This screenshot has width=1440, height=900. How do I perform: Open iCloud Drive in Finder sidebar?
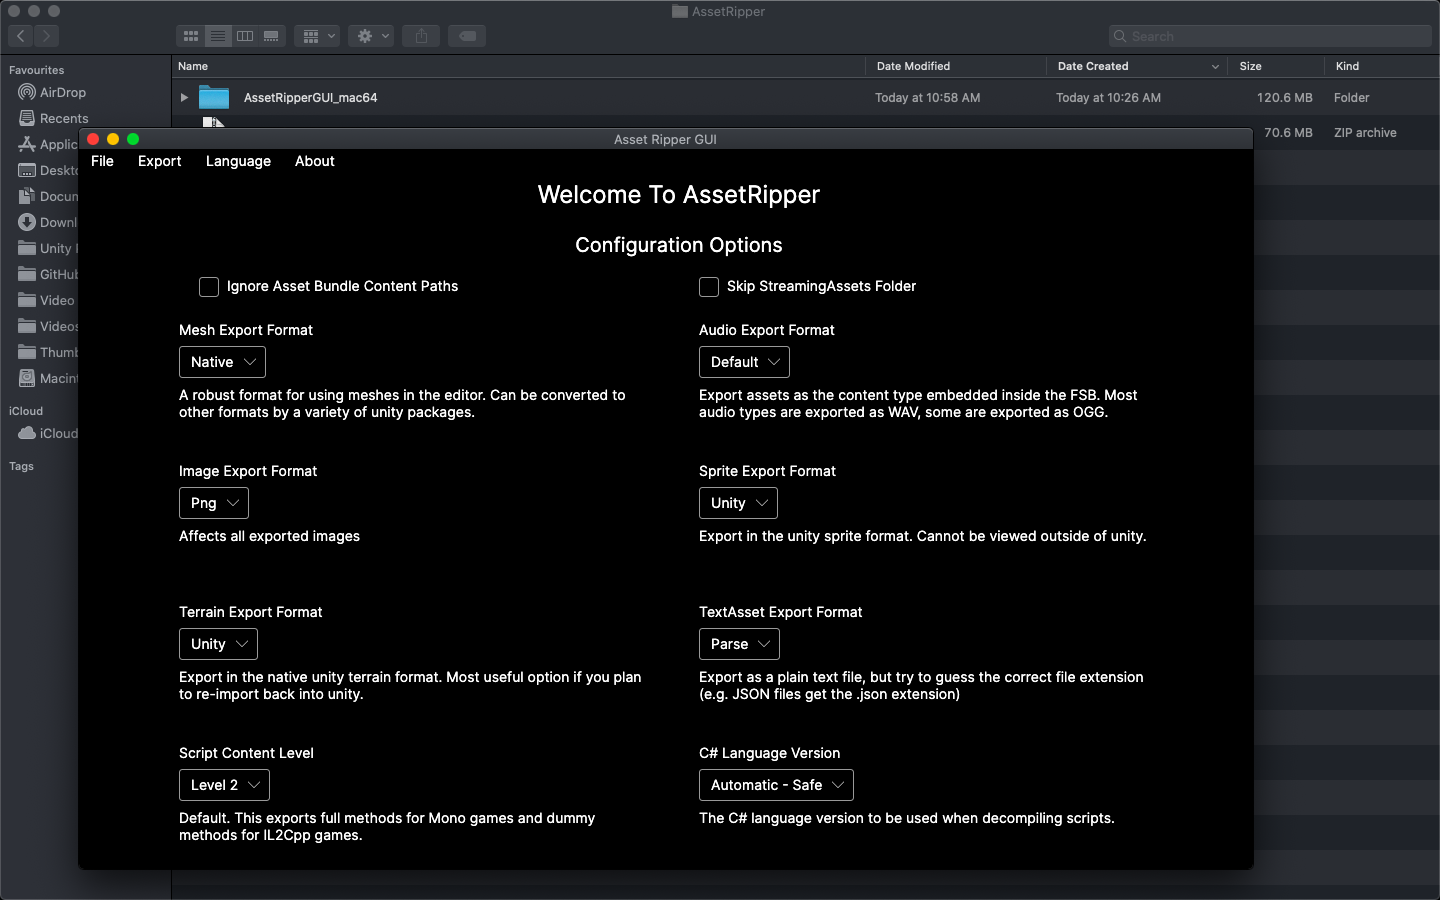pos(47,433)
